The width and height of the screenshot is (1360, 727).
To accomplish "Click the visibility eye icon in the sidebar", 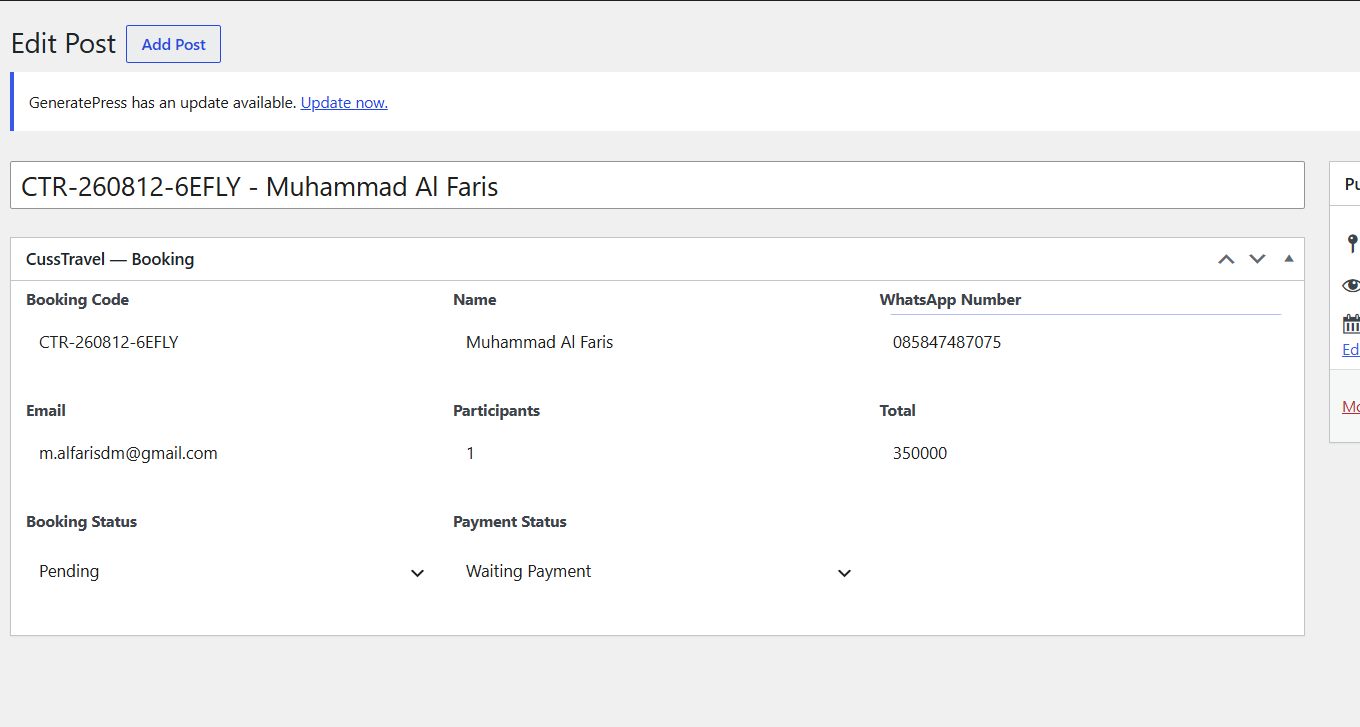I will pyautogui.click(x=1351, y=285).
